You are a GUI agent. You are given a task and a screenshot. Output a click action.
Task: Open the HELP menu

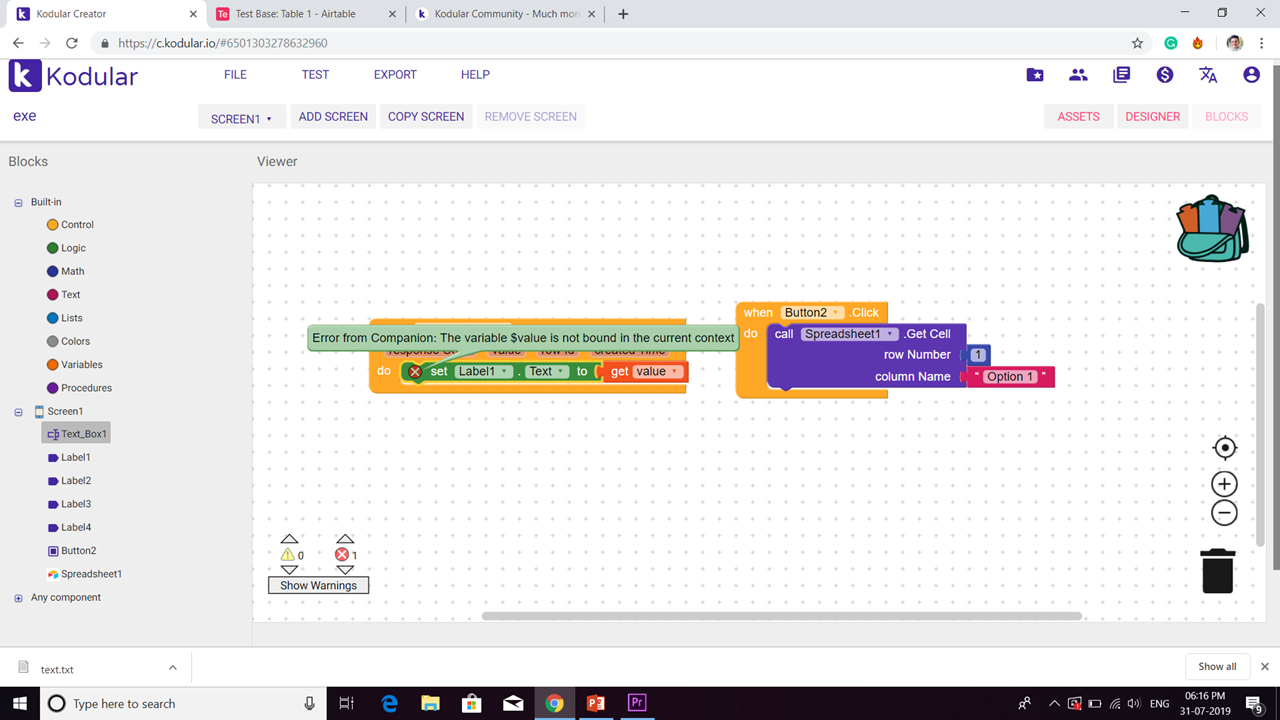click(475, 75)
